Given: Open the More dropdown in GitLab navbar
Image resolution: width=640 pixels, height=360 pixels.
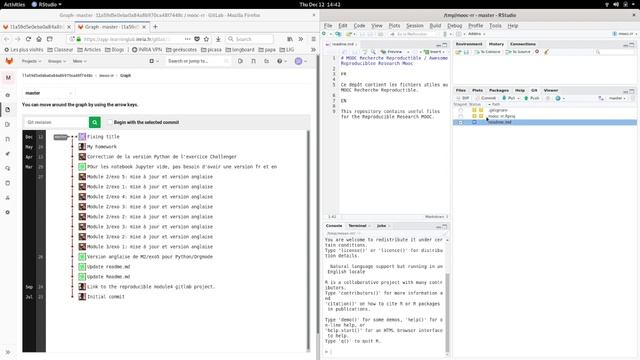Looking at the screenshot, I should [x=79, y=61].
